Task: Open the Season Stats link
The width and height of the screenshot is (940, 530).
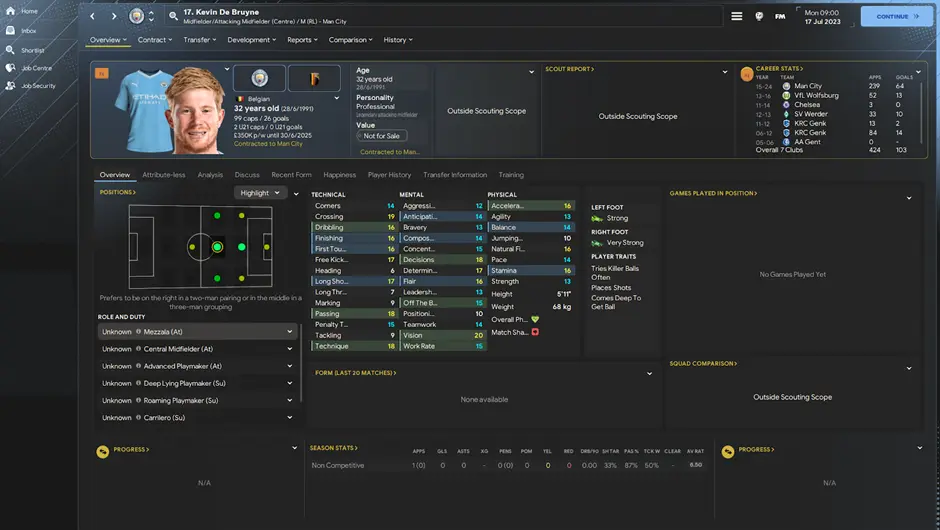Action: point(333,448)
